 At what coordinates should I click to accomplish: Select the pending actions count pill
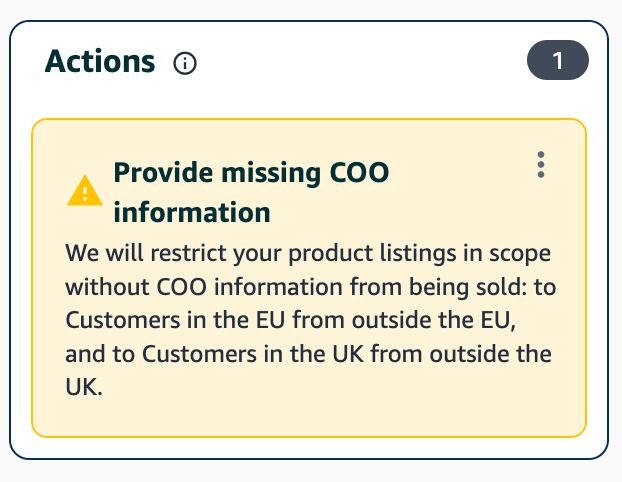tap(557, 62)
